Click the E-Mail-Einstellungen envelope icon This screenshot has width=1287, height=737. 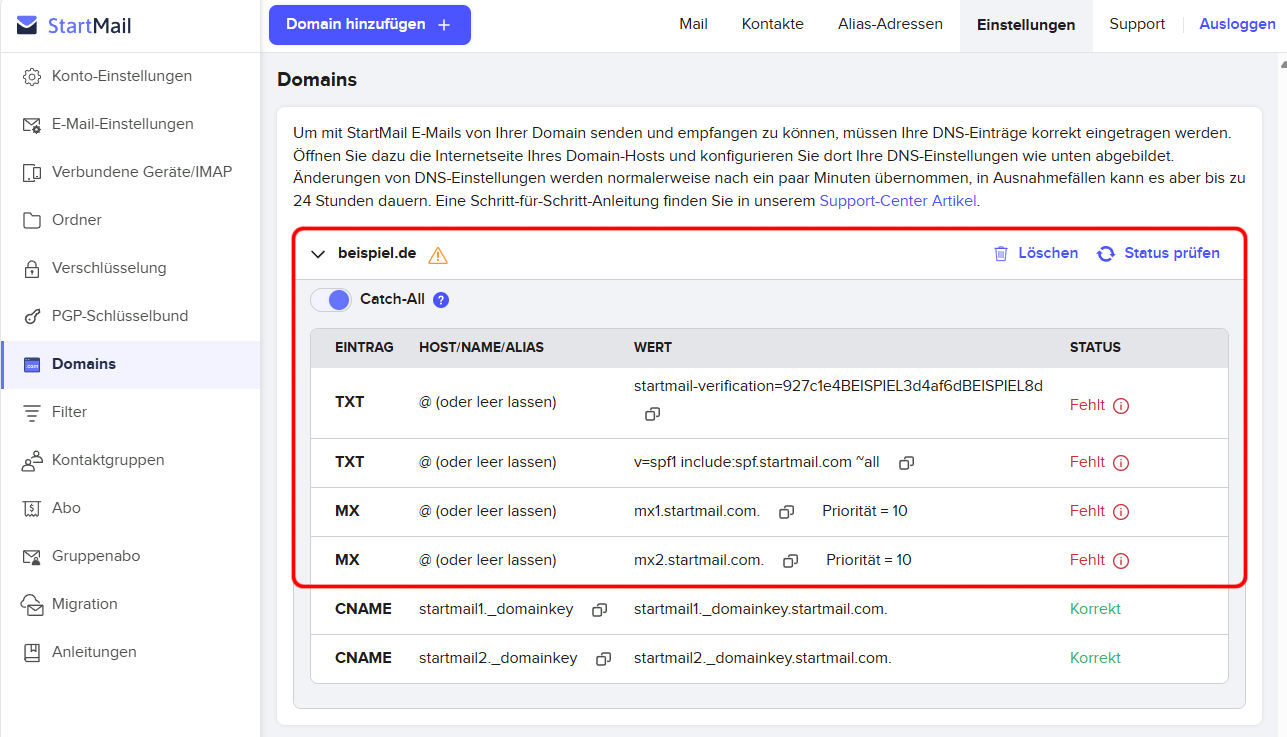click(x=32, y=125)
